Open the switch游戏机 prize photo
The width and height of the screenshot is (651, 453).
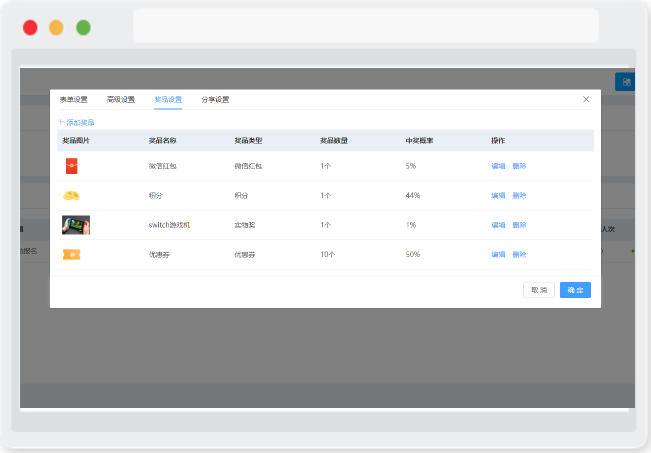pyautogui.click(x=76, y=225)
